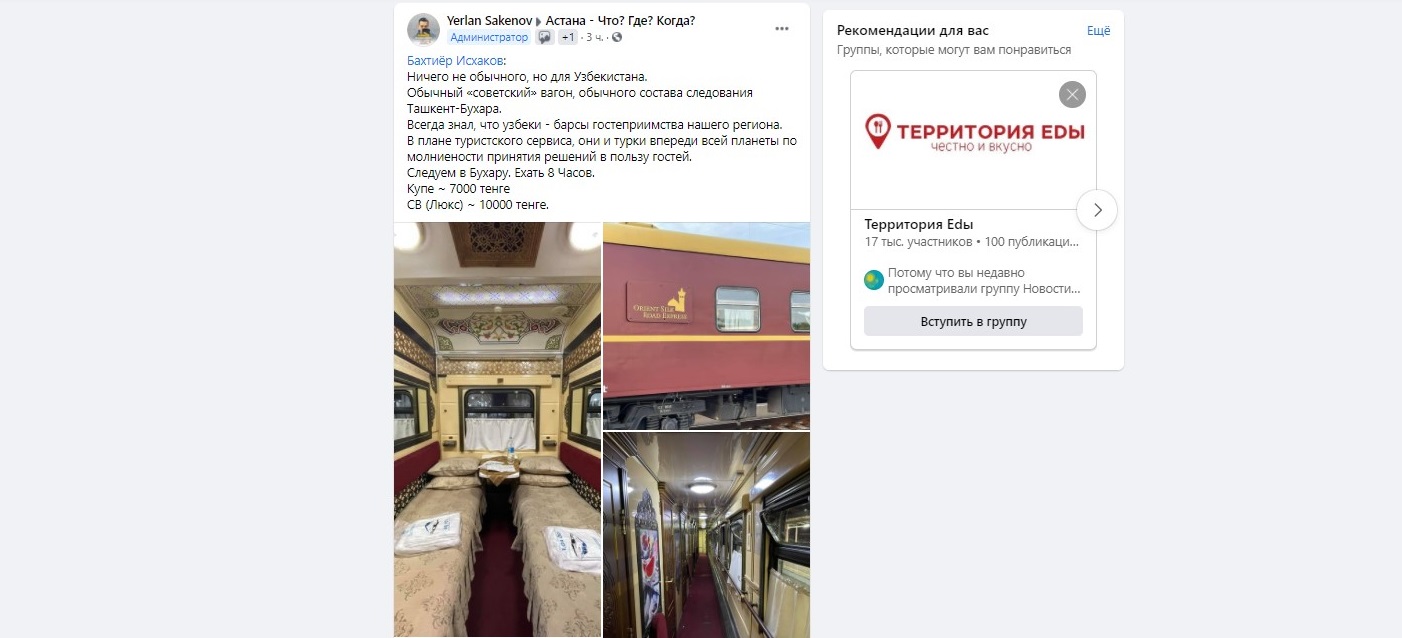Click the Администратор badge

[489, 37]
